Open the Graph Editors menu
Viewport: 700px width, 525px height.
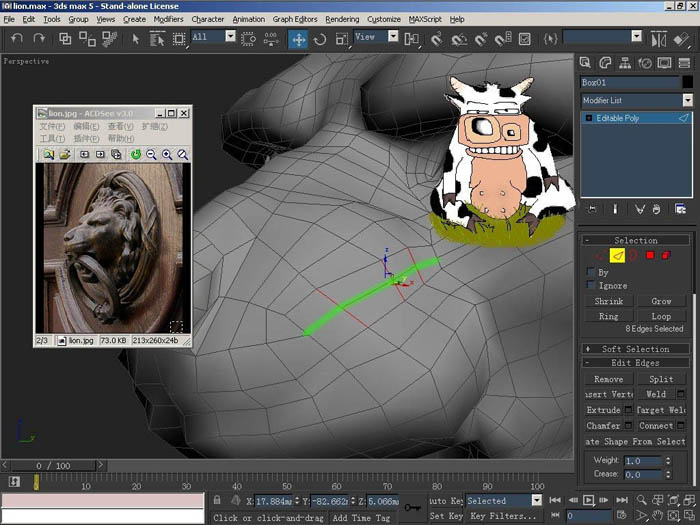pos(295,19)
